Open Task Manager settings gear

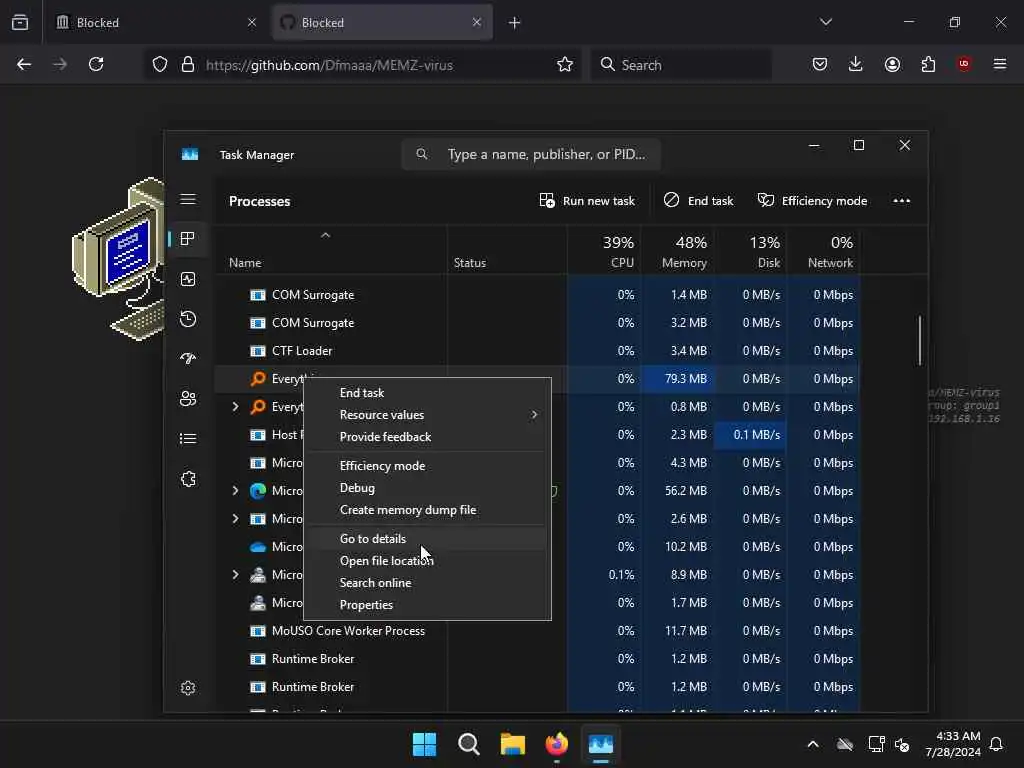188,688
